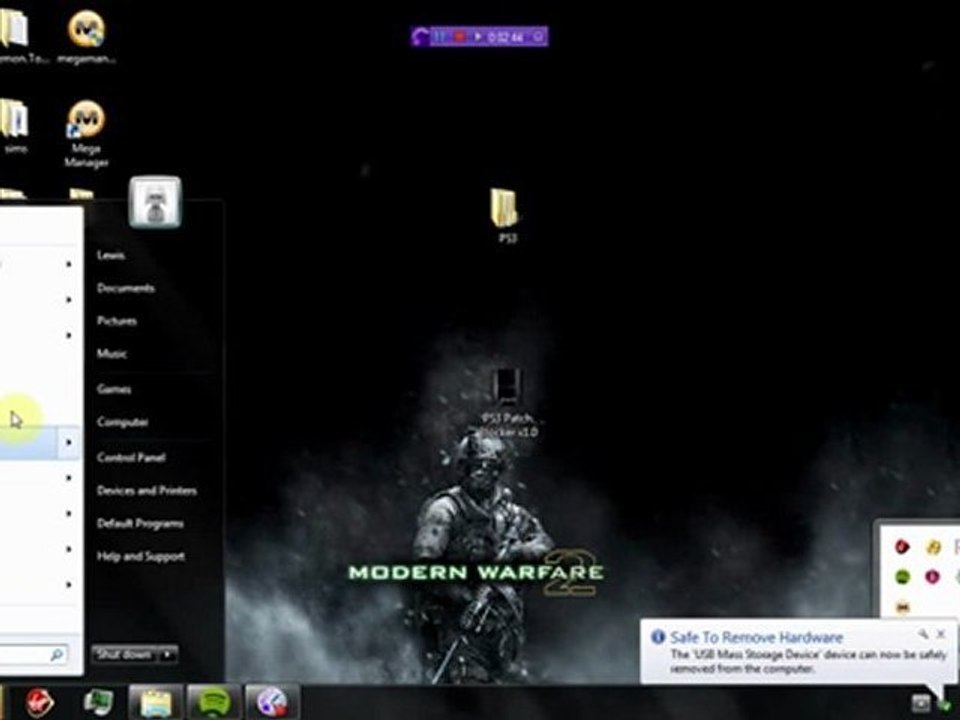Viewport: 960px width, 720px height.
Task: Click the green round icon in tray overflow
Action: point(902,576)
